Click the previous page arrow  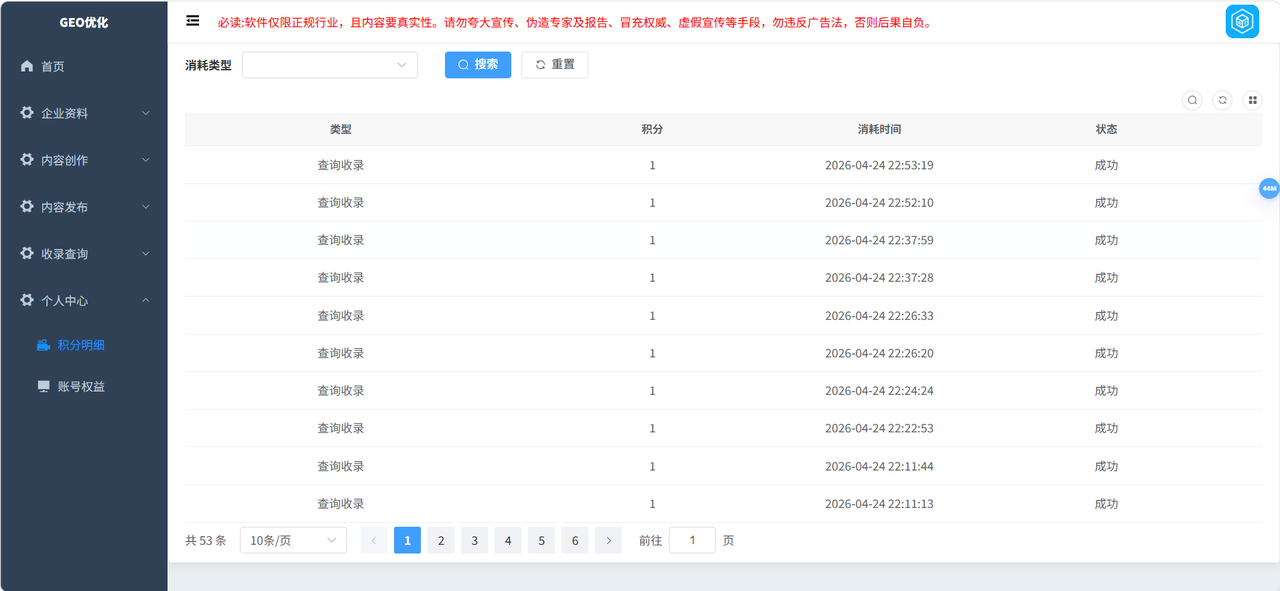pos(374,540)
